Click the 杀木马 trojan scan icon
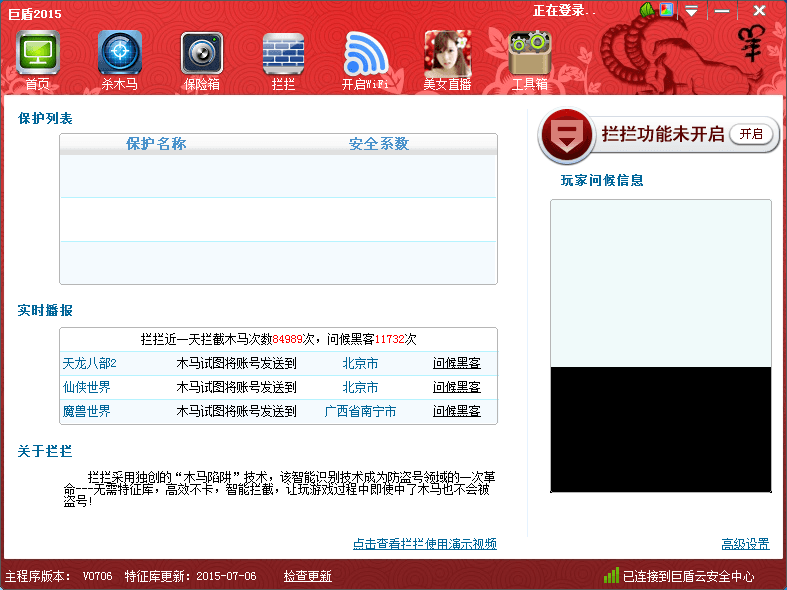This screenshot has height=590, width=787. [x=119, y=59]
